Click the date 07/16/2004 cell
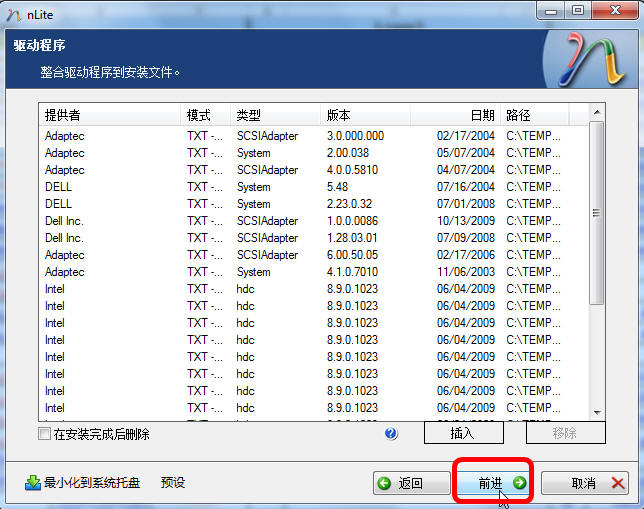Screen dimensions: 644x509 pos(465,187)
